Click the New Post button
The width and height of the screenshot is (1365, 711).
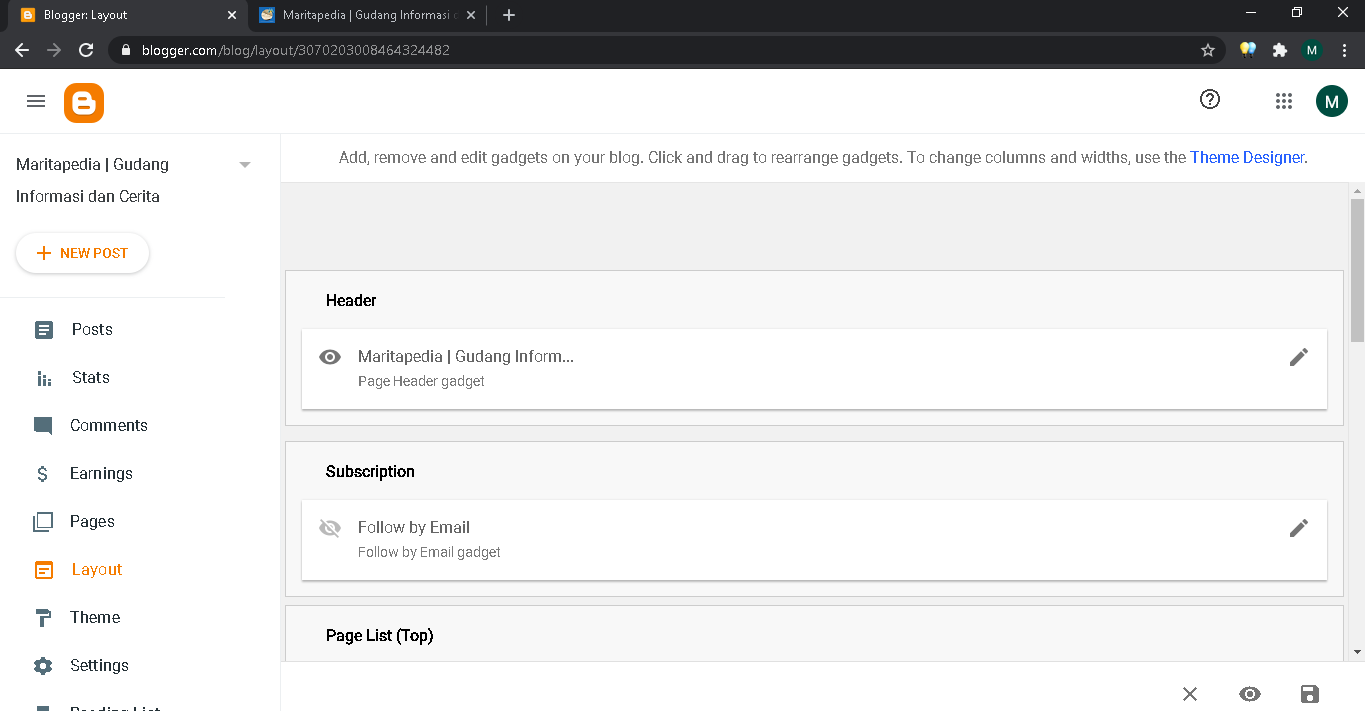[83, 253]
